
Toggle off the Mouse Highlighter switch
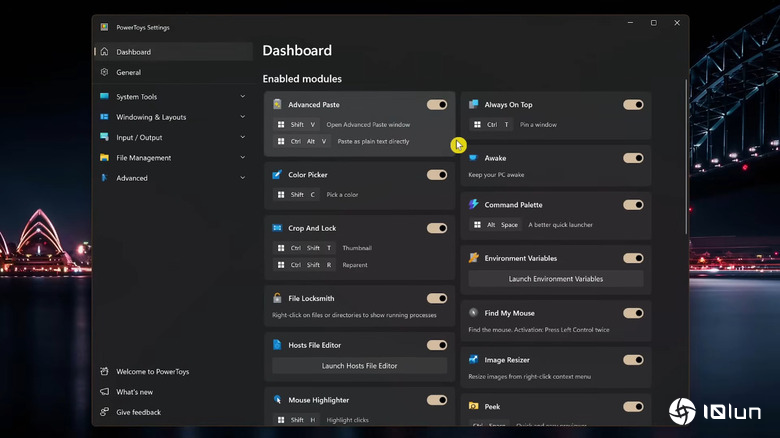point(436,400)
